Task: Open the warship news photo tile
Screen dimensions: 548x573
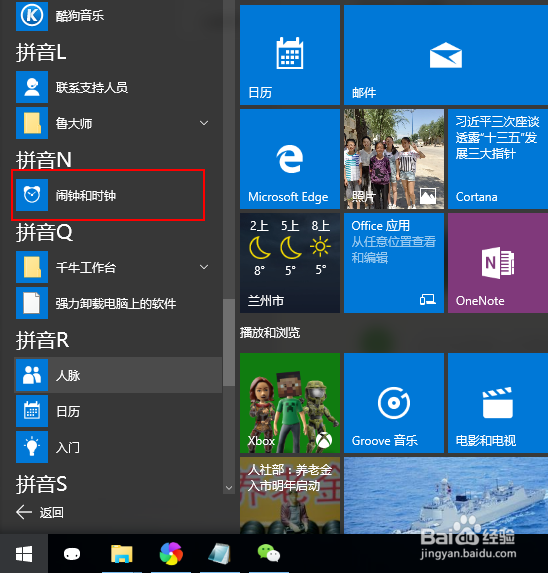Action: point(446,496)
